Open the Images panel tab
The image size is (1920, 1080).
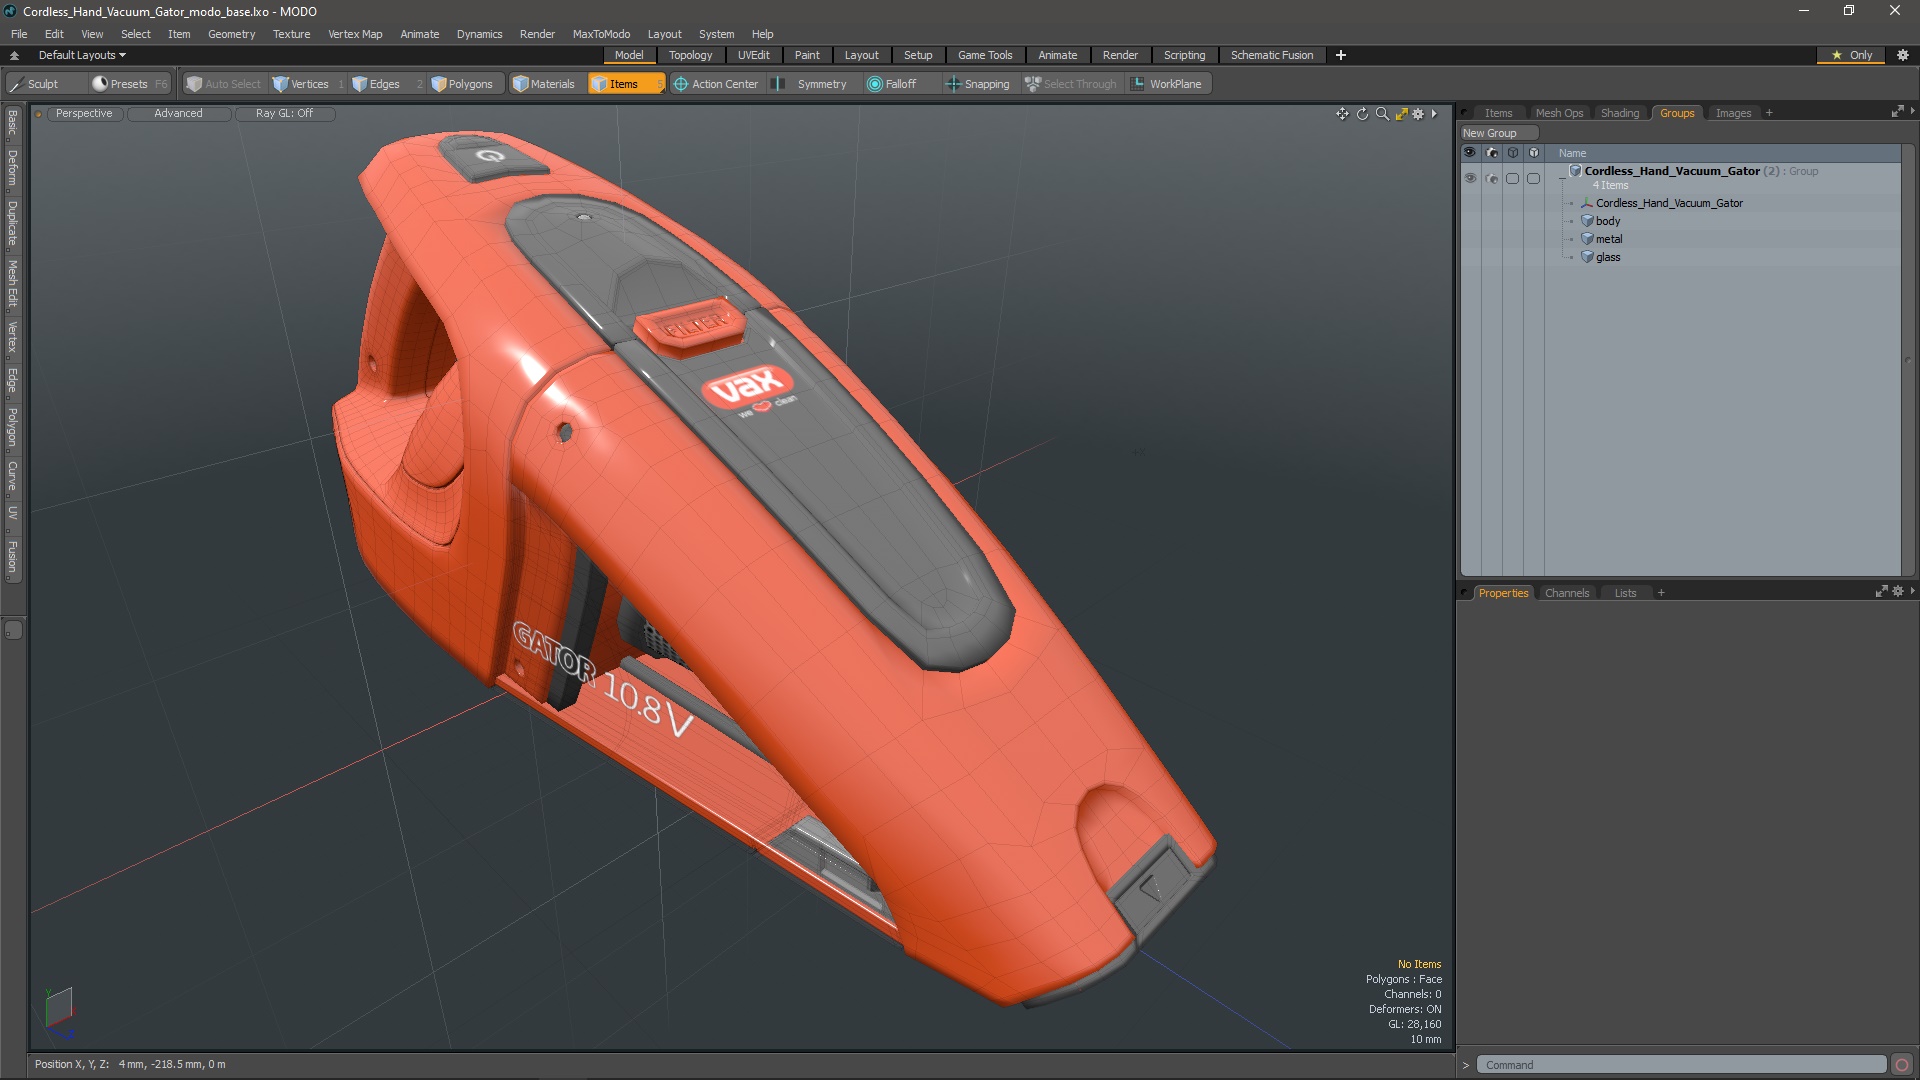point(1733,113)
